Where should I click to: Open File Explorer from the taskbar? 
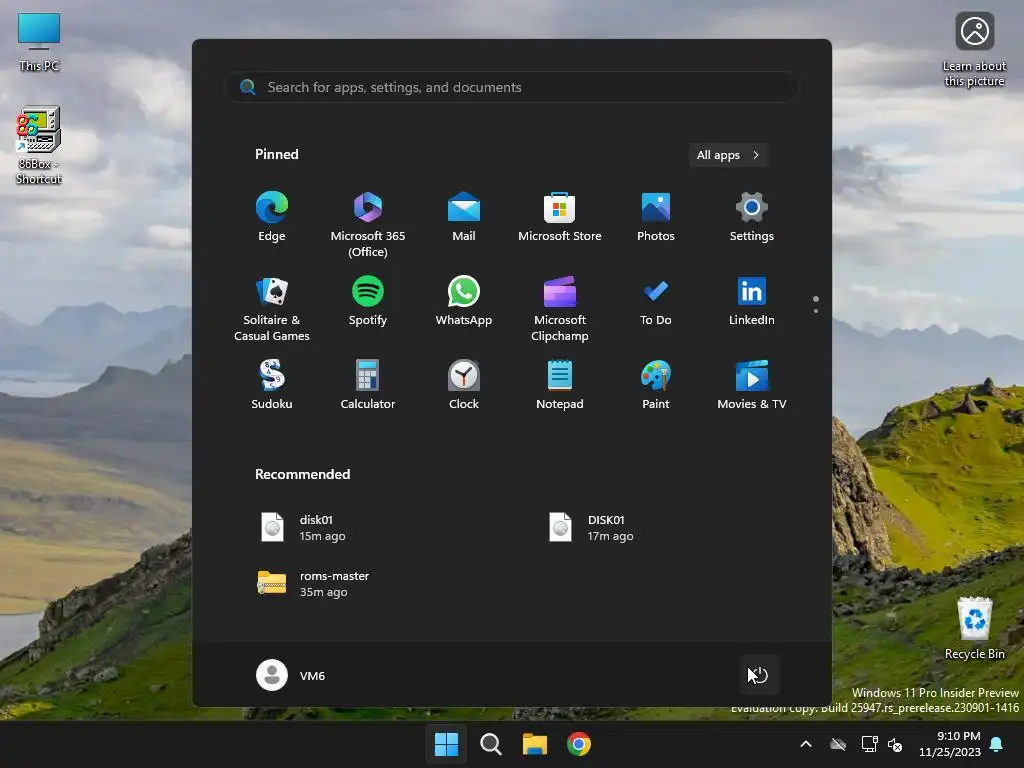click(535, 744)
